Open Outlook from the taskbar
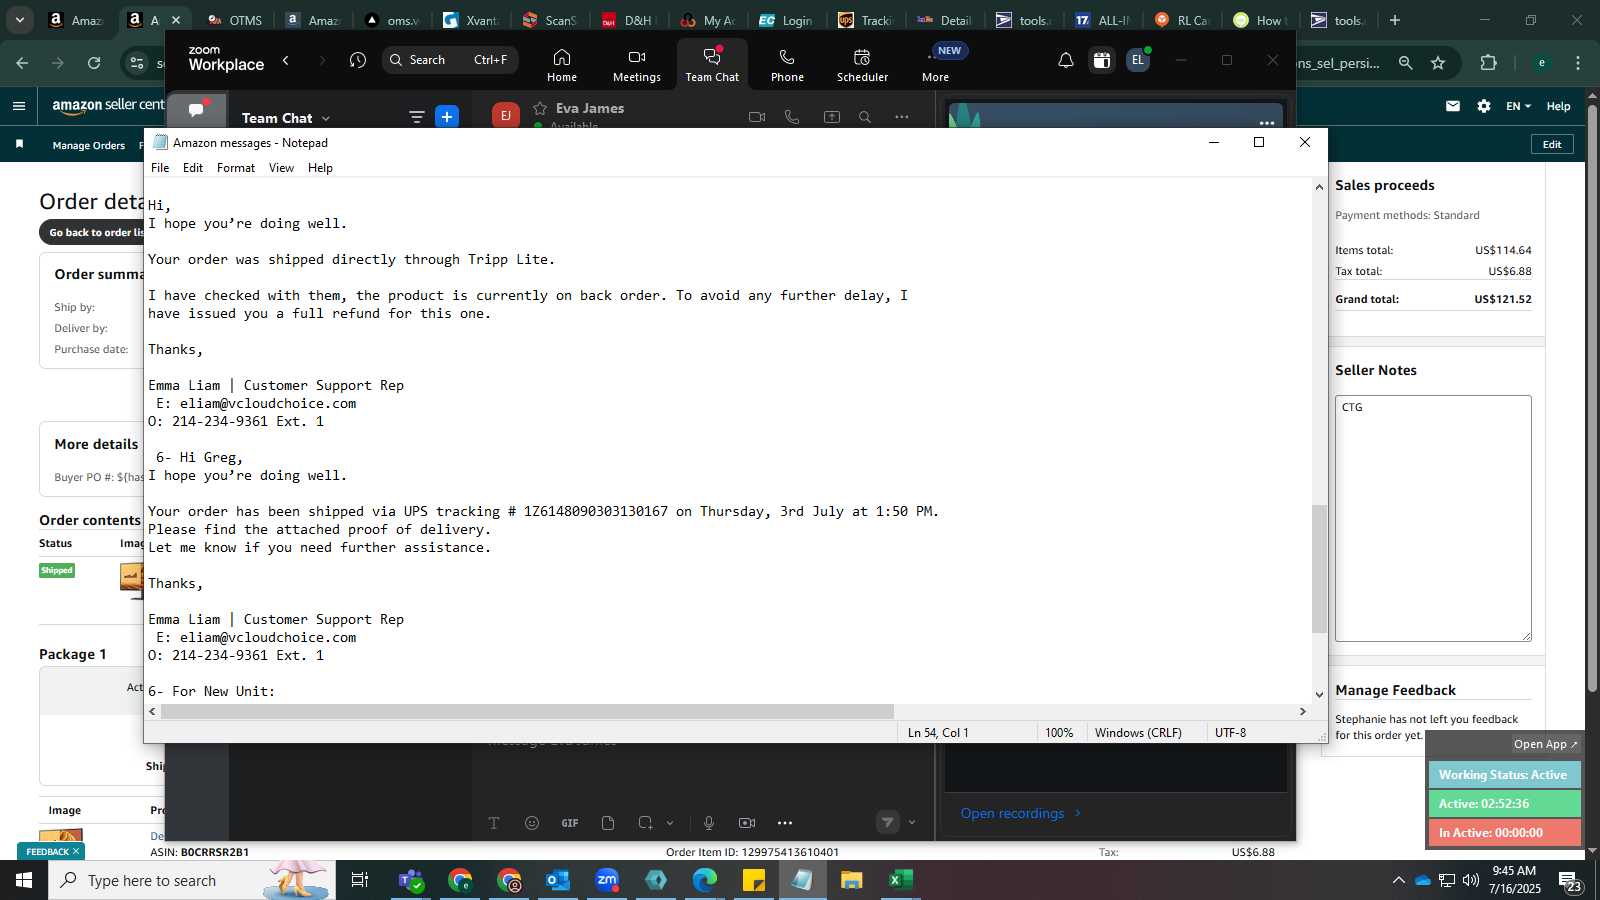 click(557, 880)
